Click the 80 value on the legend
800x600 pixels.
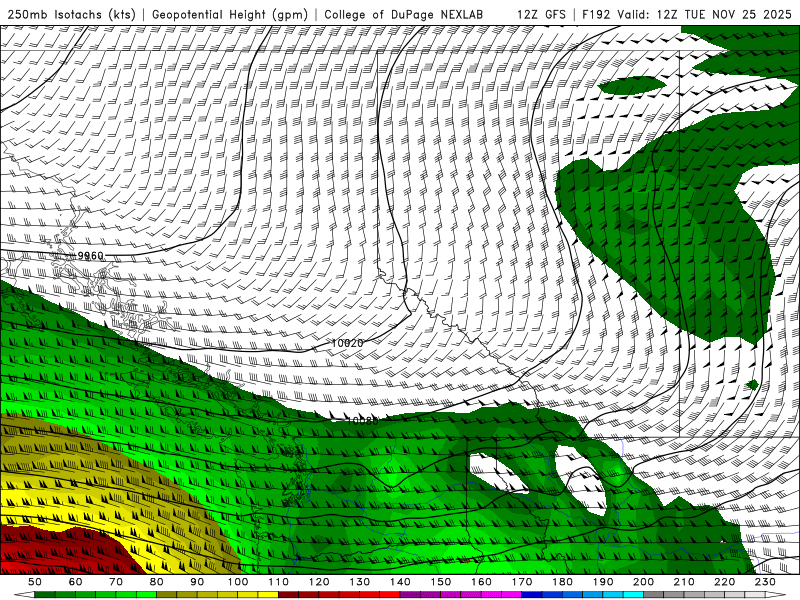156,582
